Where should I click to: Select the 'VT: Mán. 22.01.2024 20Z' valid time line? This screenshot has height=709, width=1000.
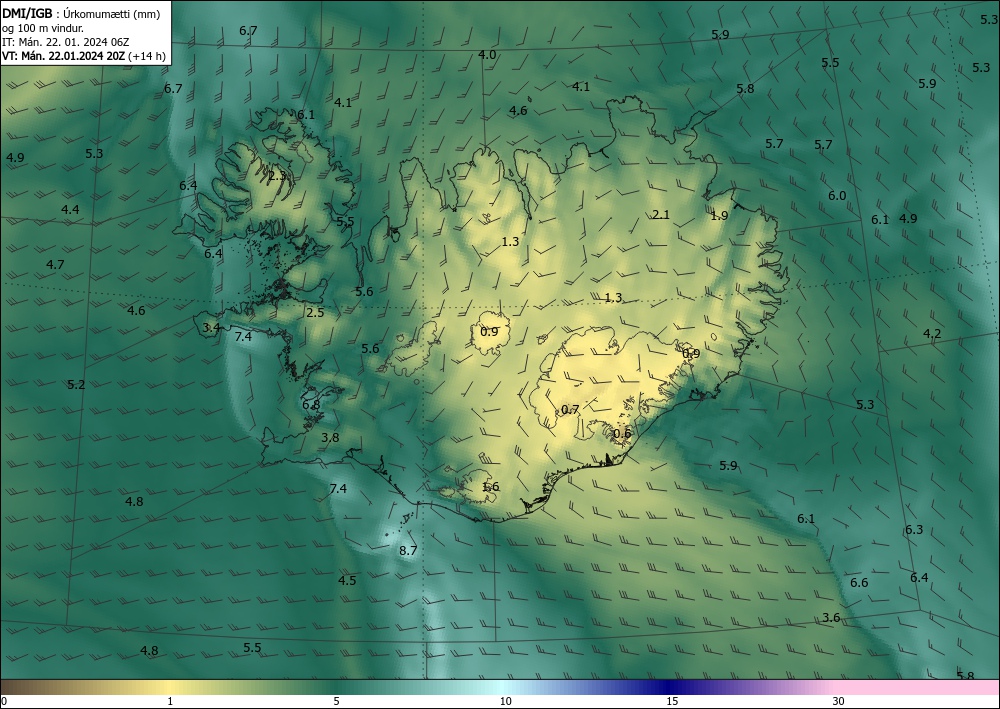(x=64, y=56)
